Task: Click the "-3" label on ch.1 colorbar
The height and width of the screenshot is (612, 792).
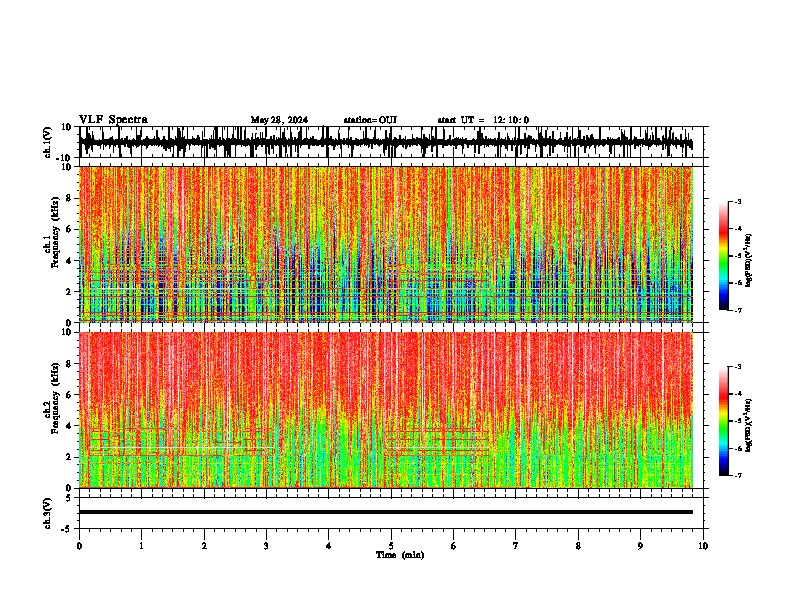Action: point(738,202)
